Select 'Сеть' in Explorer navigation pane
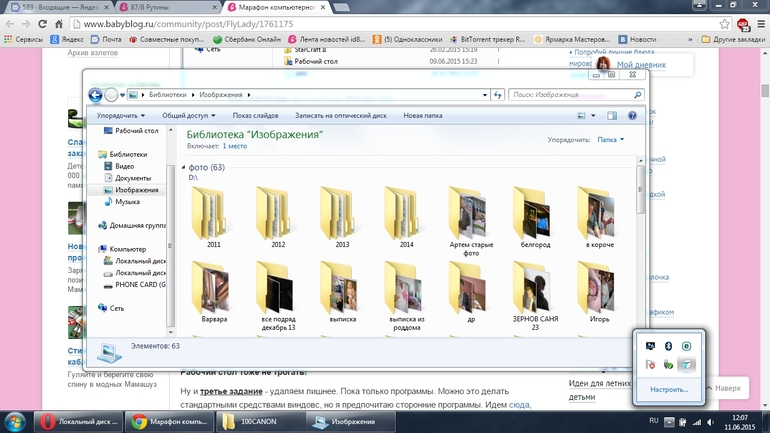770x433 pixels. pos(111,308)
